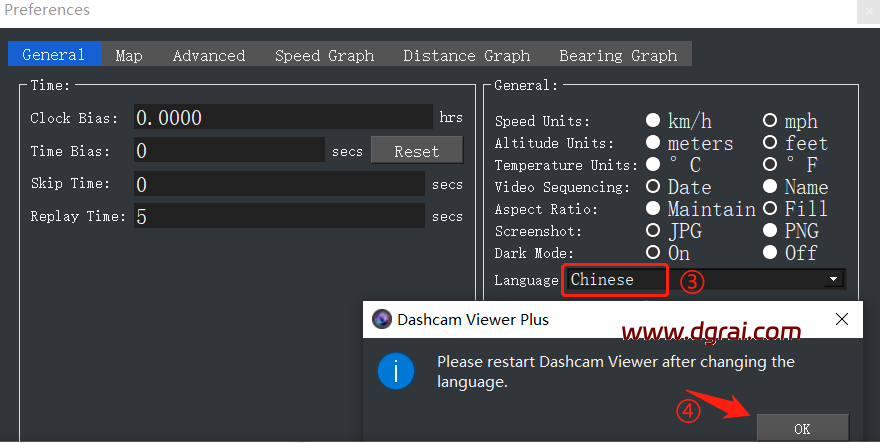
Task: Turn Dark Mode on
Action: pos(653,253)
